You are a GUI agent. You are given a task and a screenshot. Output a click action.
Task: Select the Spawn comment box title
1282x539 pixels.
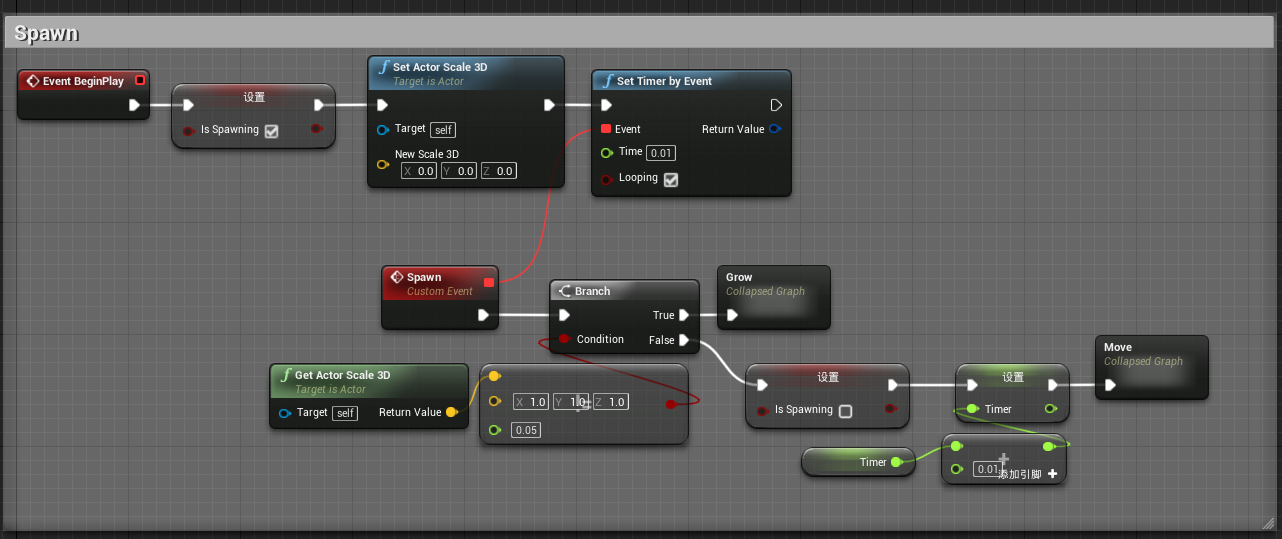pyautogui.click(x=46, y=33)
